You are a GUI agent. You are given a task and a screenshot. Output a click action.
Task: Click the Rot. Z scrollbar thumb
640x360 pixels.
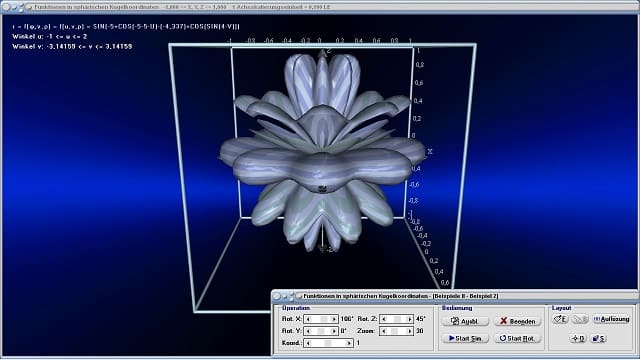tap(397, 319)
